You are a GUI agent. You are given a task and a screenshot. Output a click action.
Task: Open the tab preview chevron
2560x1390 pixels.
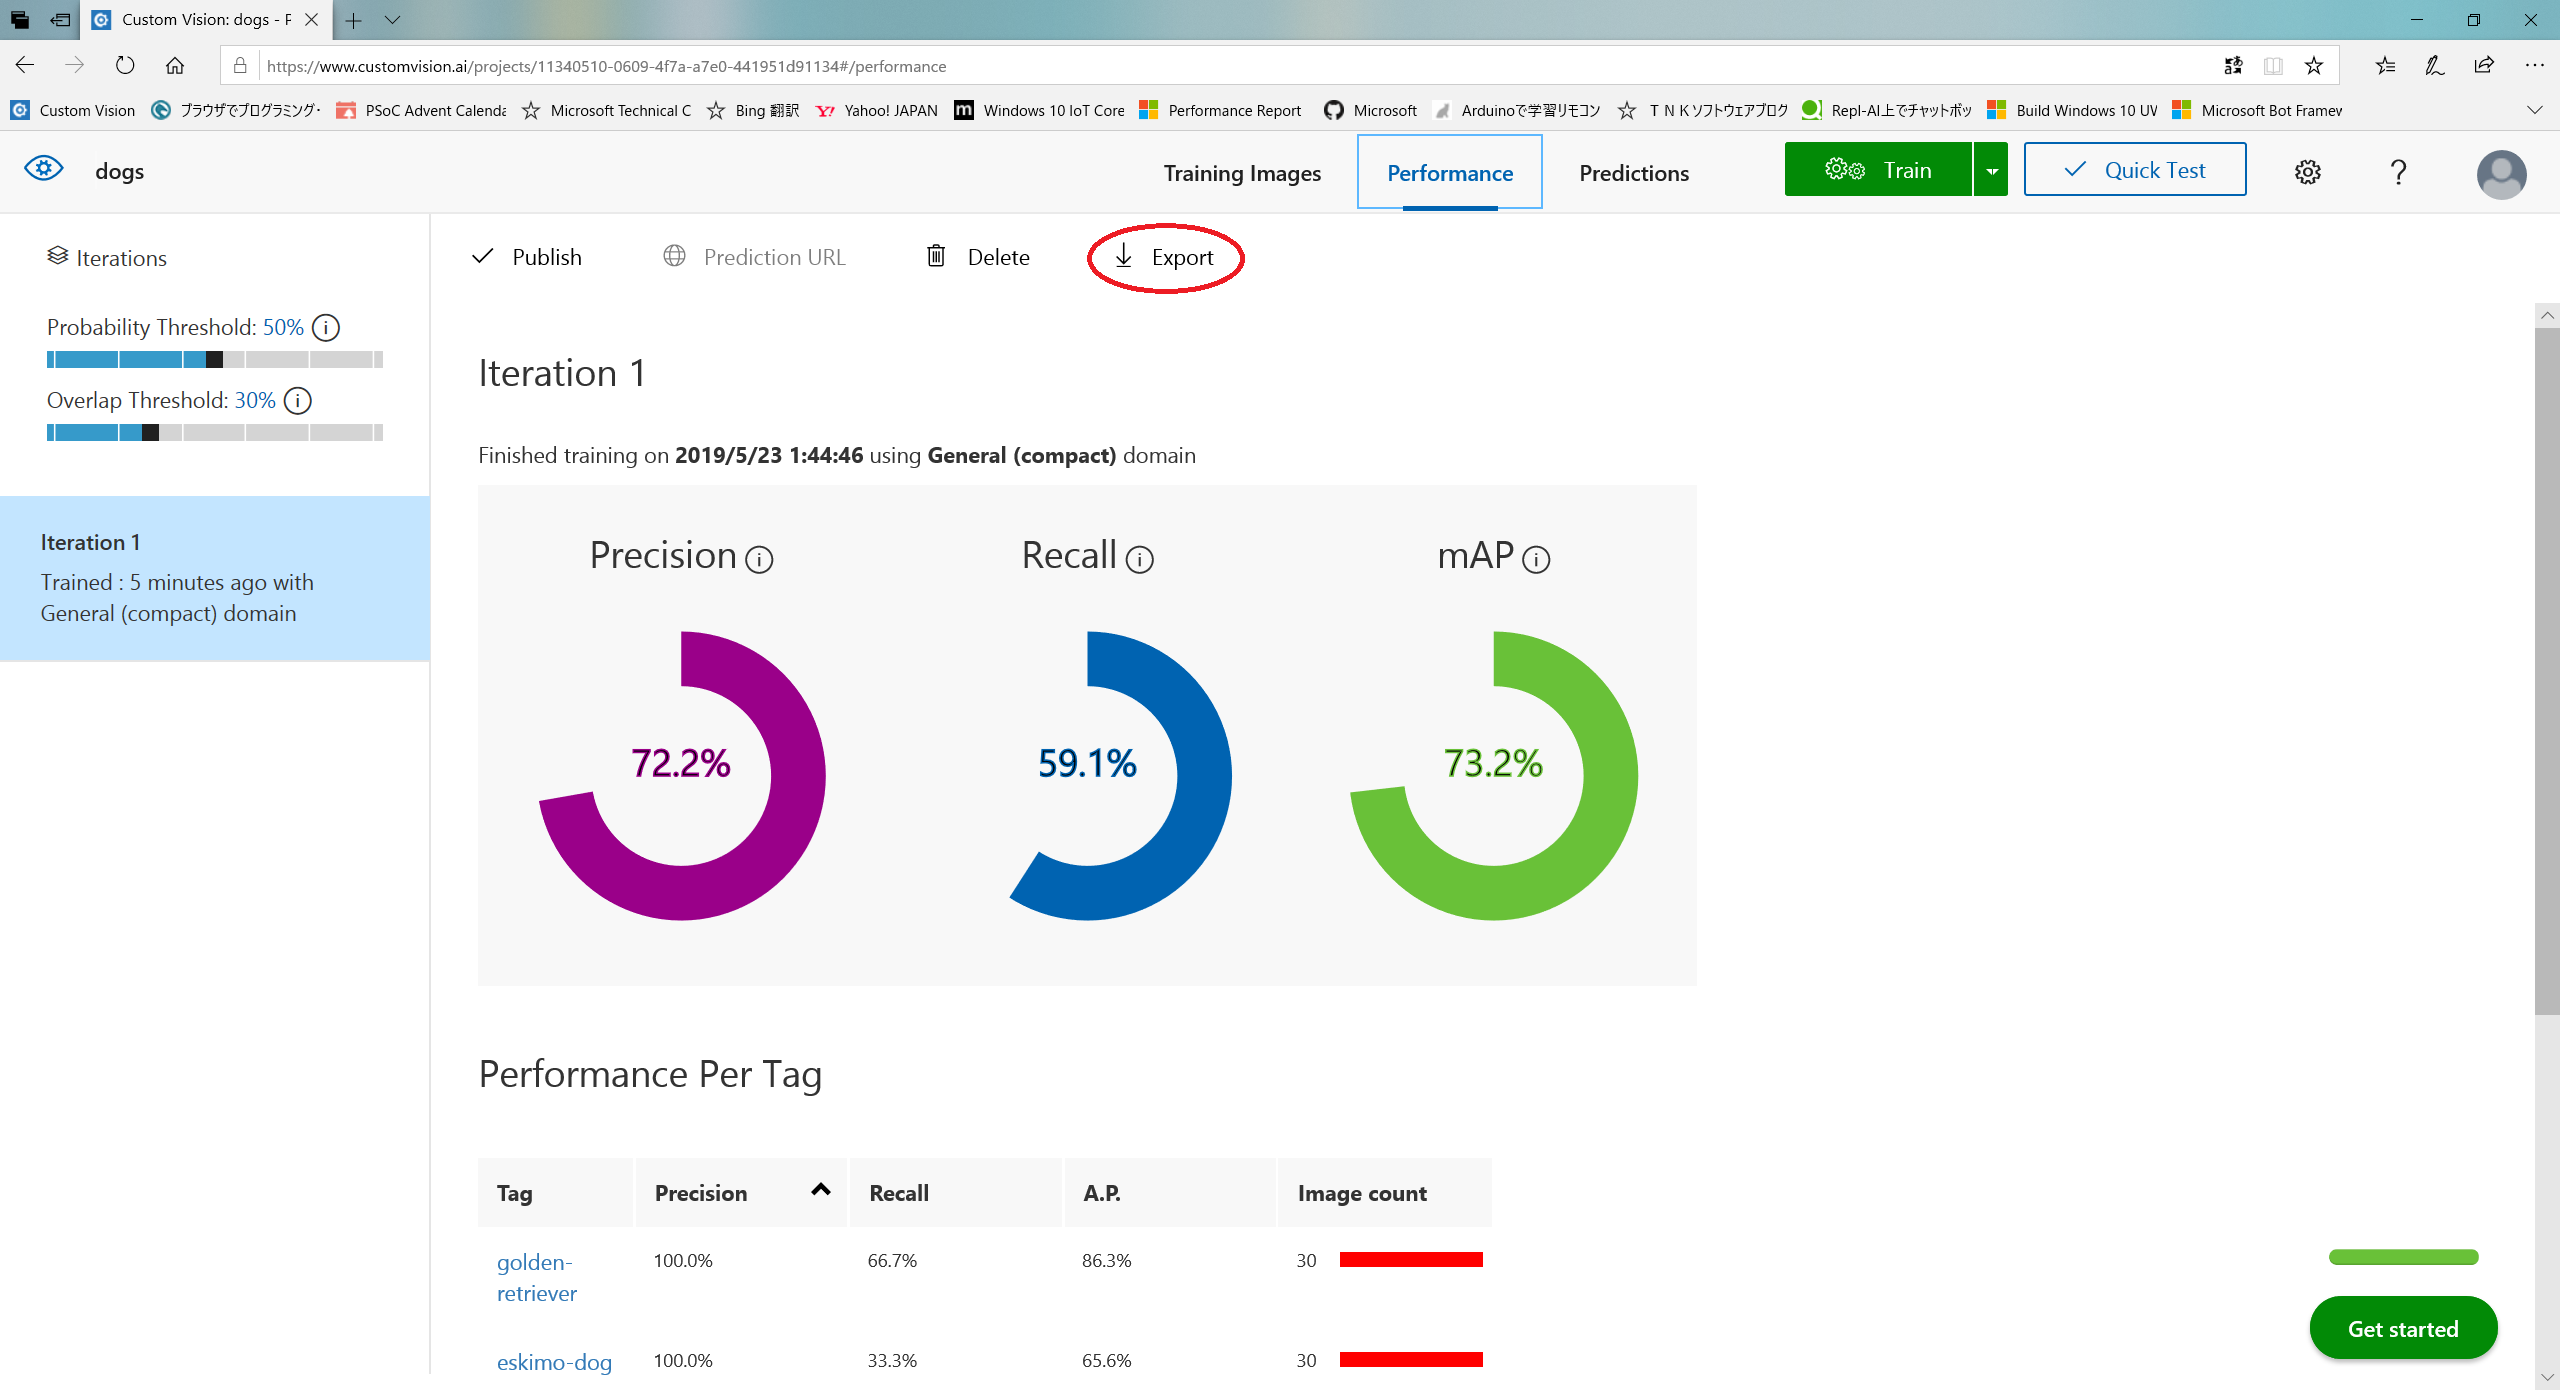(392, 20)
